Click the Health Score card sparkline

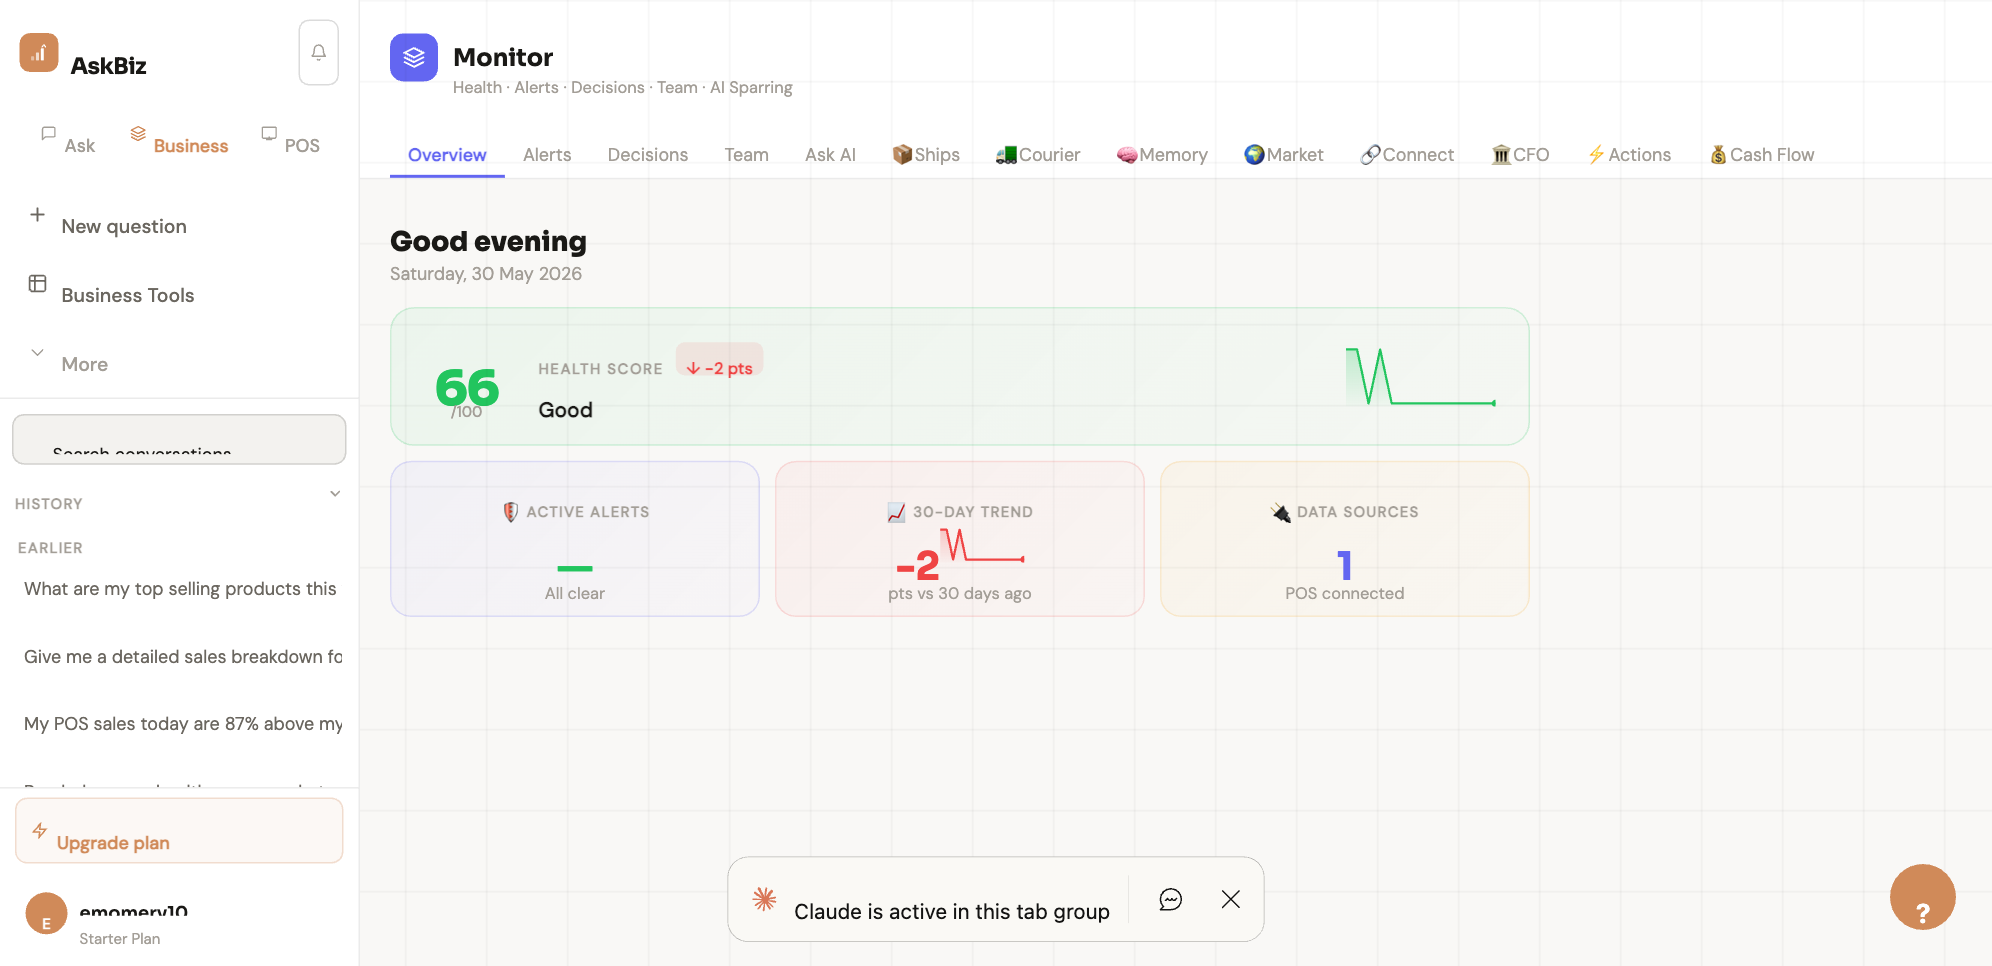[1420, 377]
